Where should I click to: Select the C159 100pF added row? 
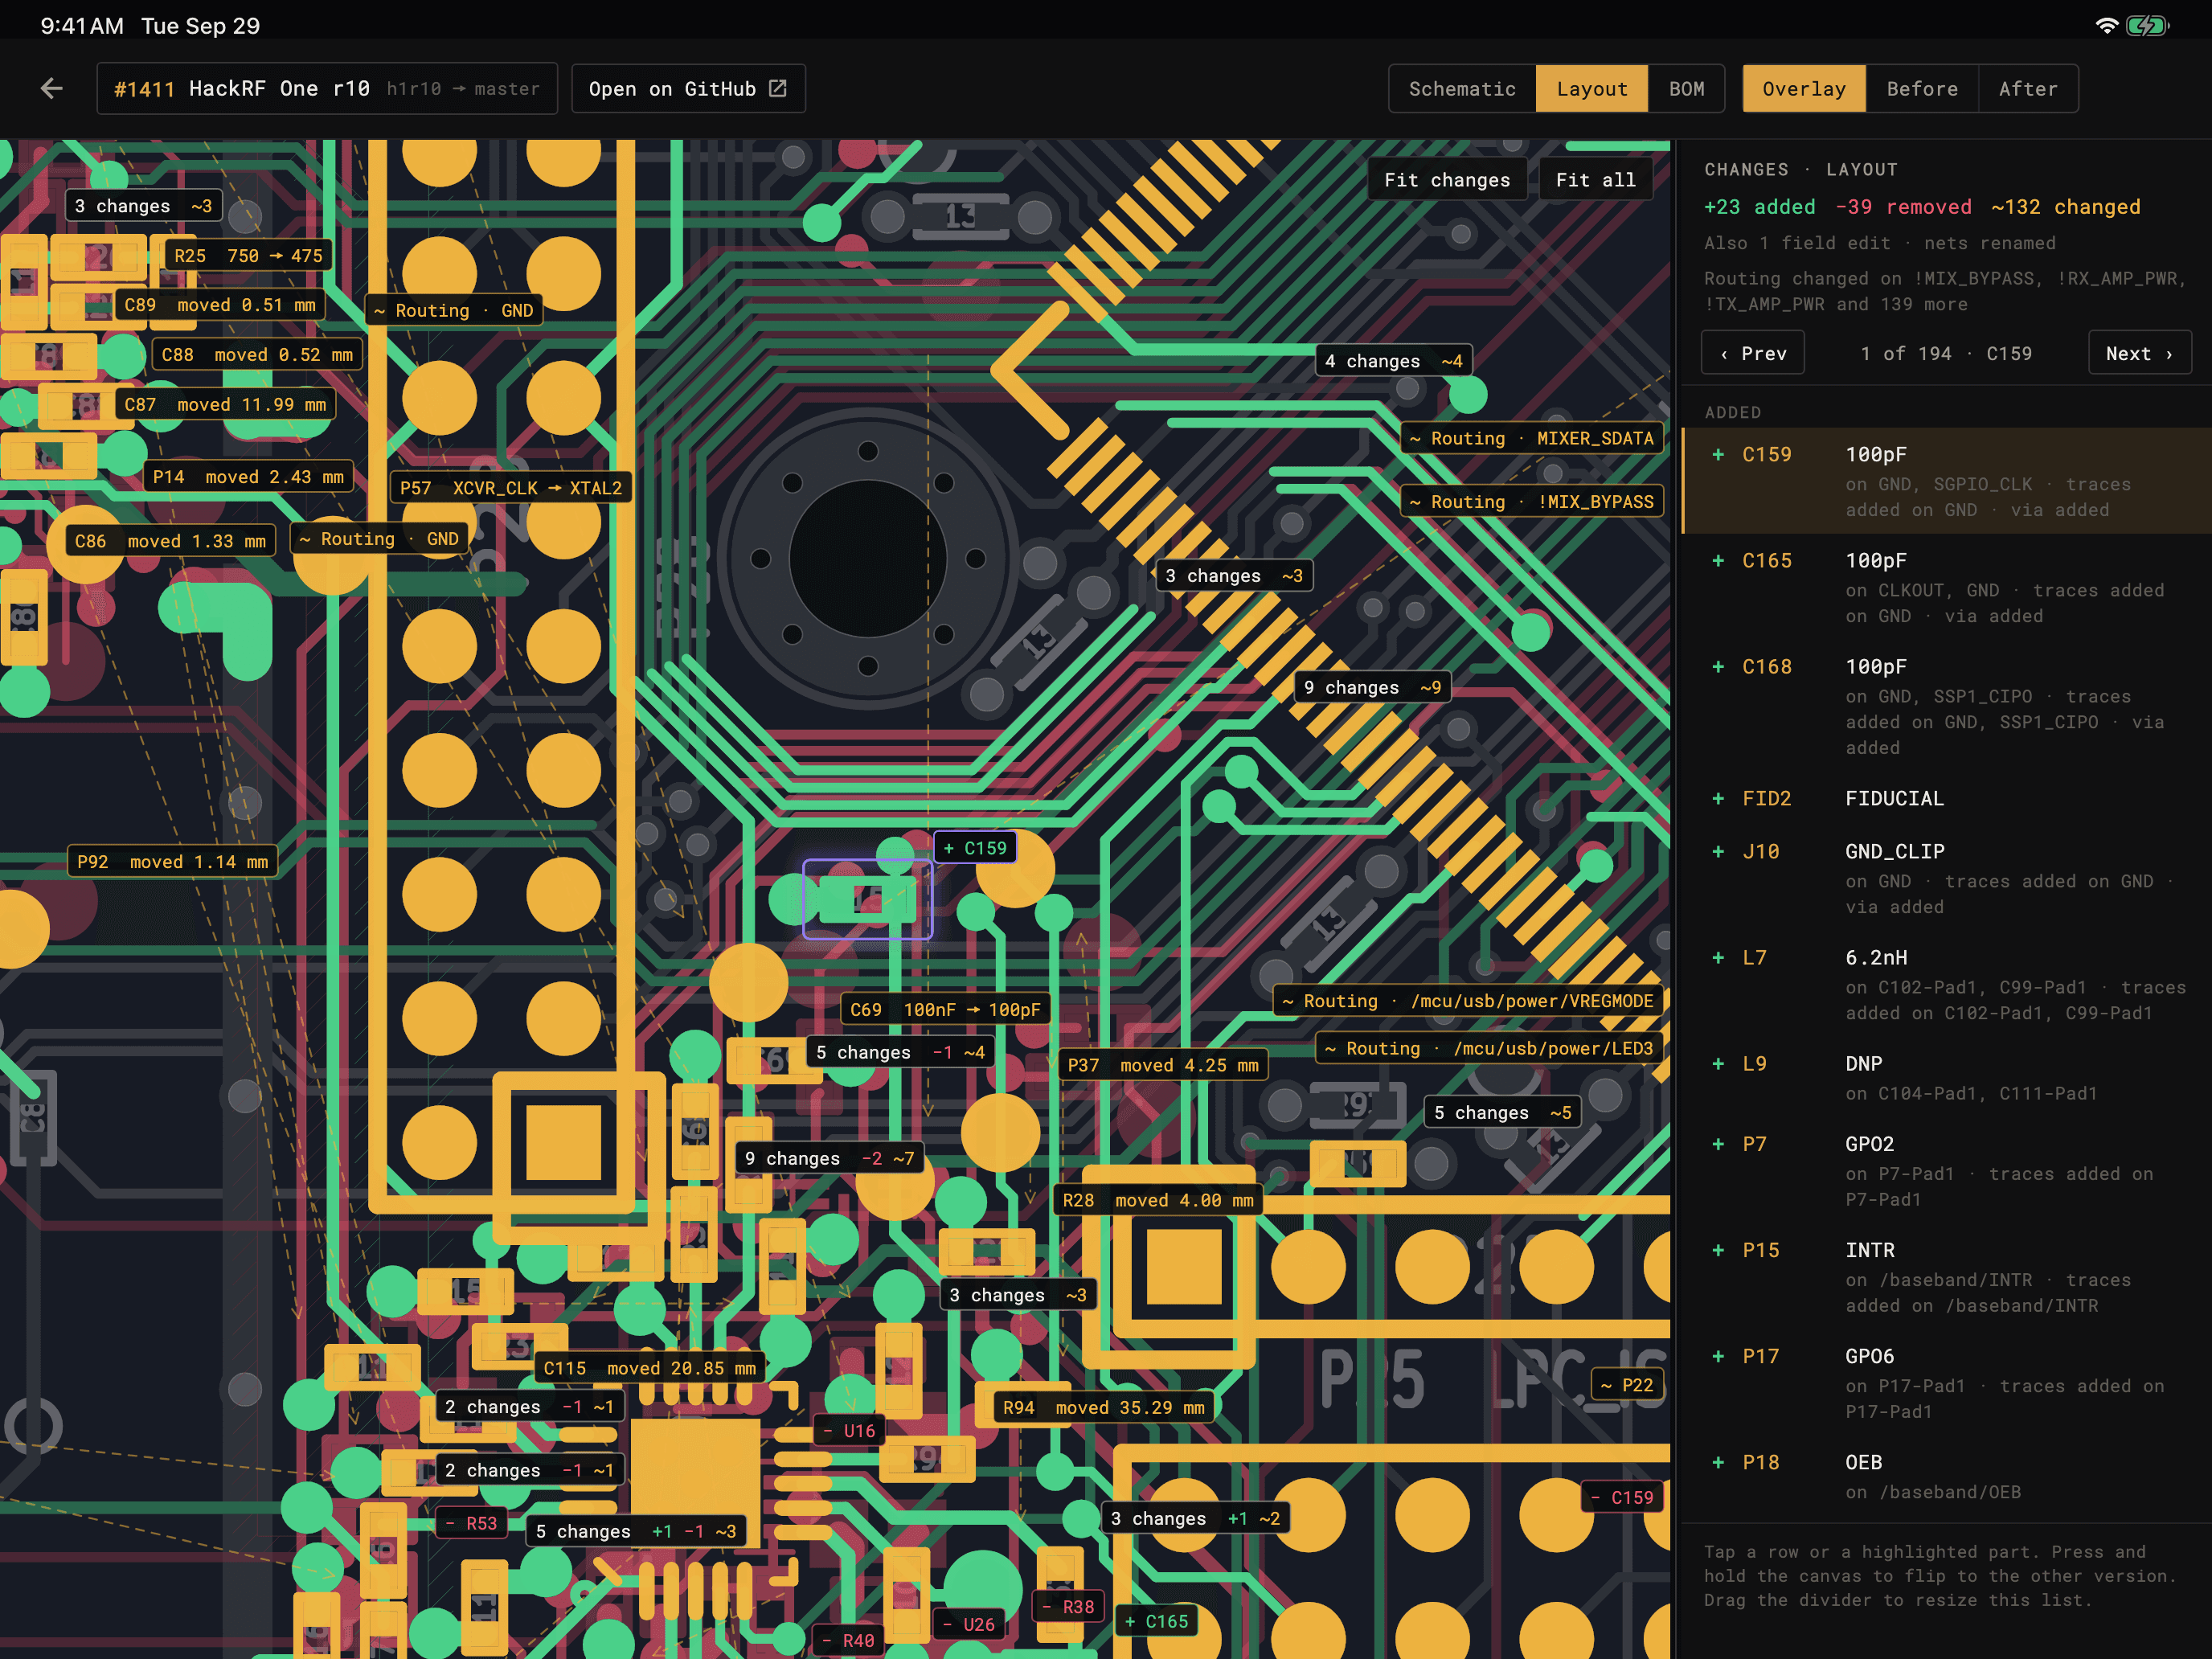point(1947,481)
